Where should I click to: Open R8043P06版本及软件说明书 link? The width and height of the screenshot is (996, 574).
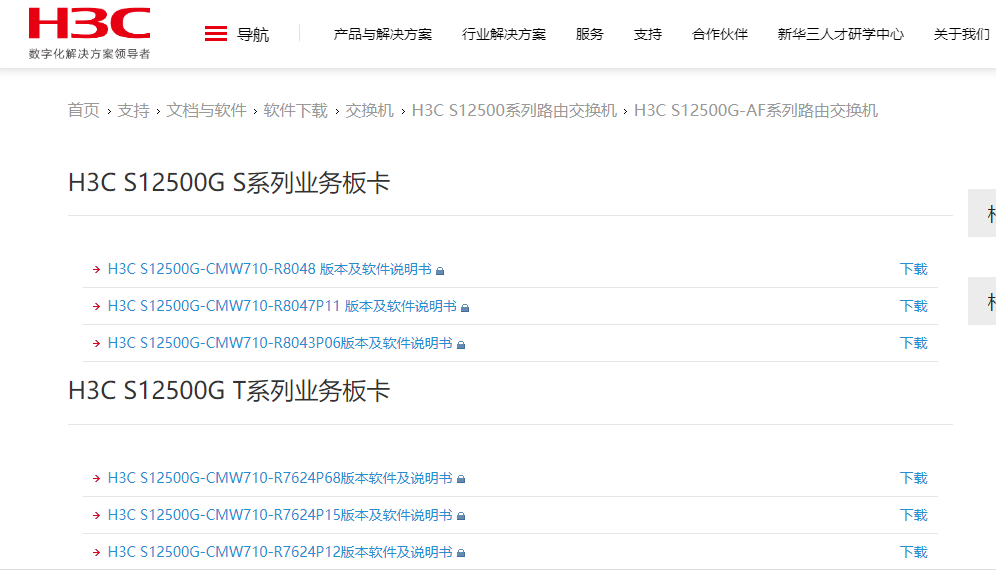click(280, 343)
